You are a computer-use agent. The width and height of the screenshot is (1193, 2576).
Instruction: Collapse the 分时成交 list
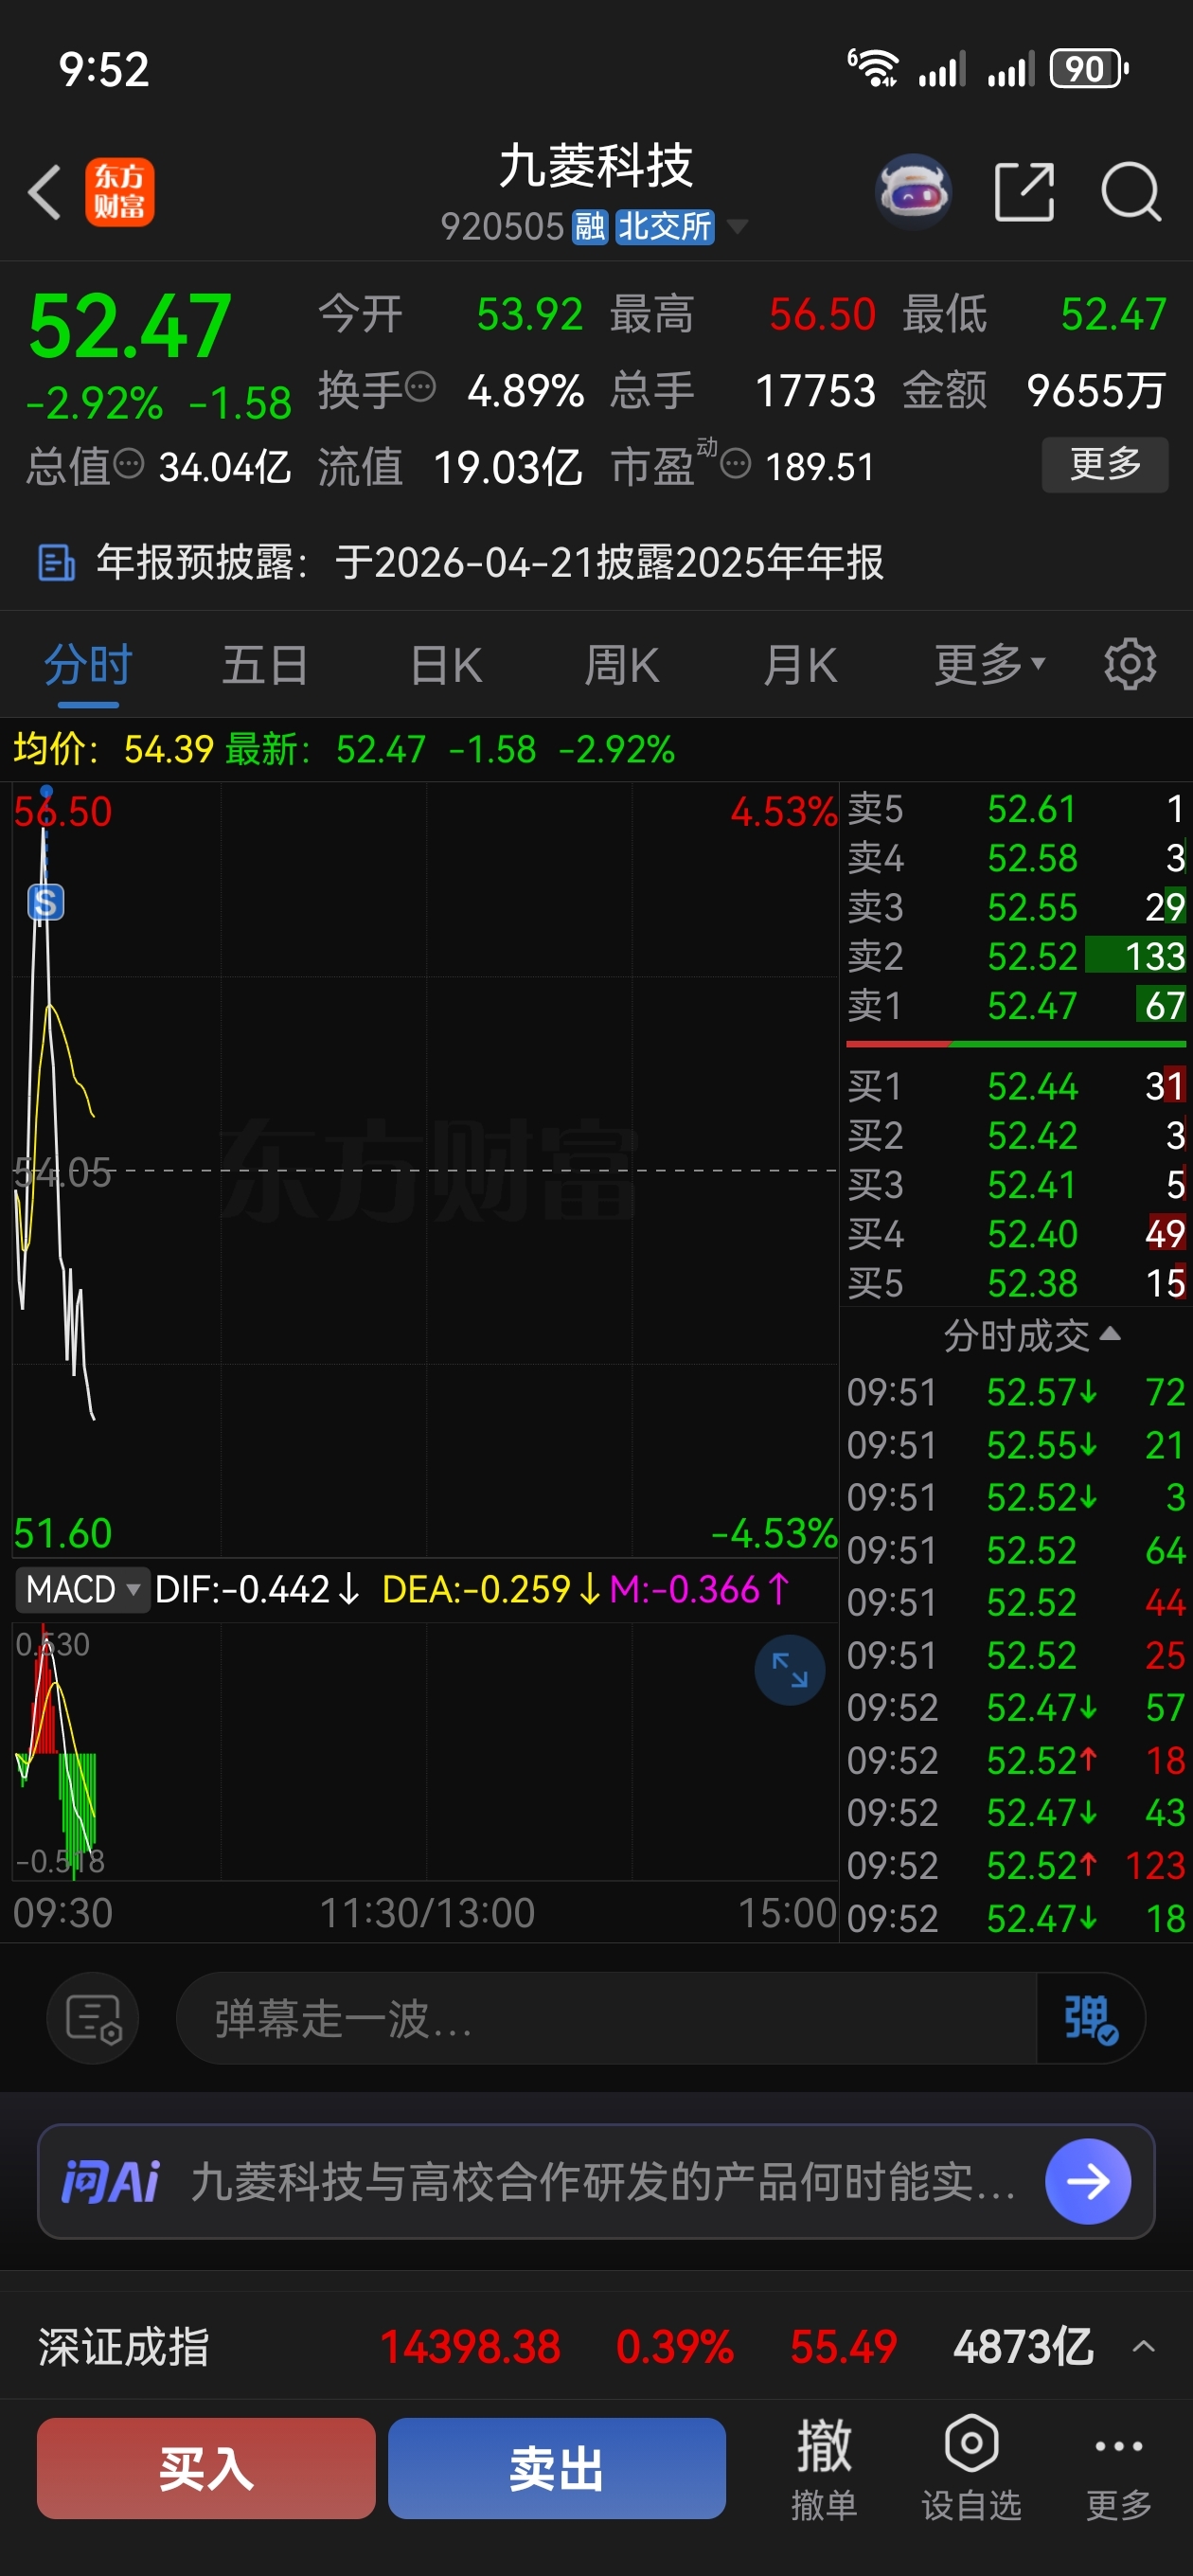pyautogui.click(x=1031, y=1335)
